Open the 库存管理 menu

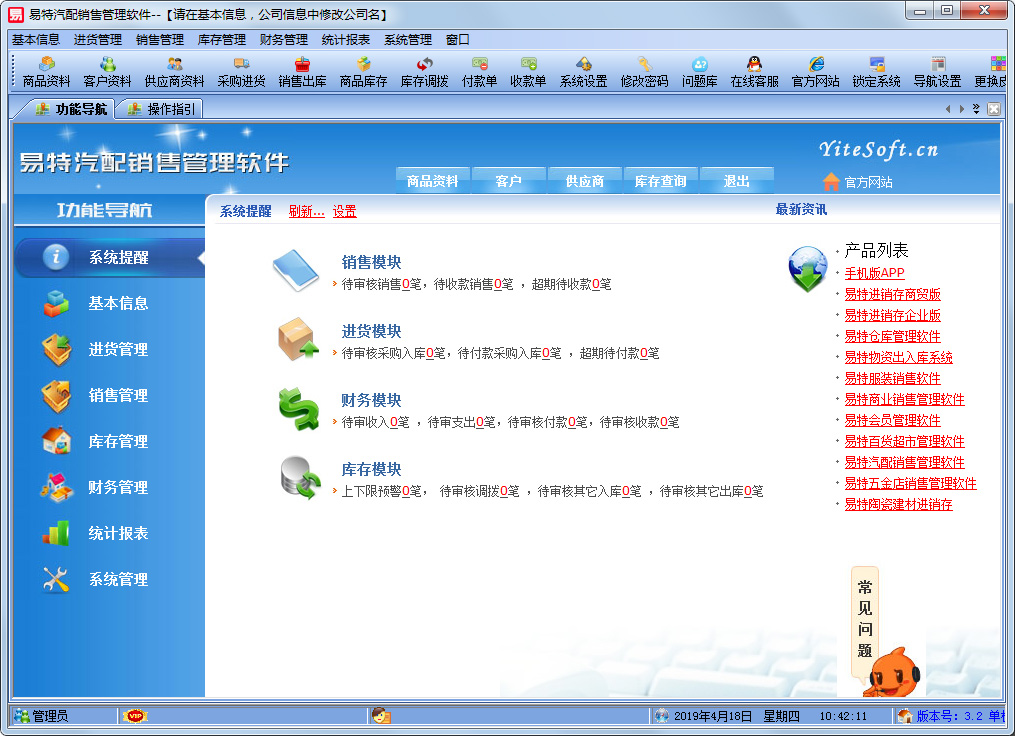pos(221,39)
